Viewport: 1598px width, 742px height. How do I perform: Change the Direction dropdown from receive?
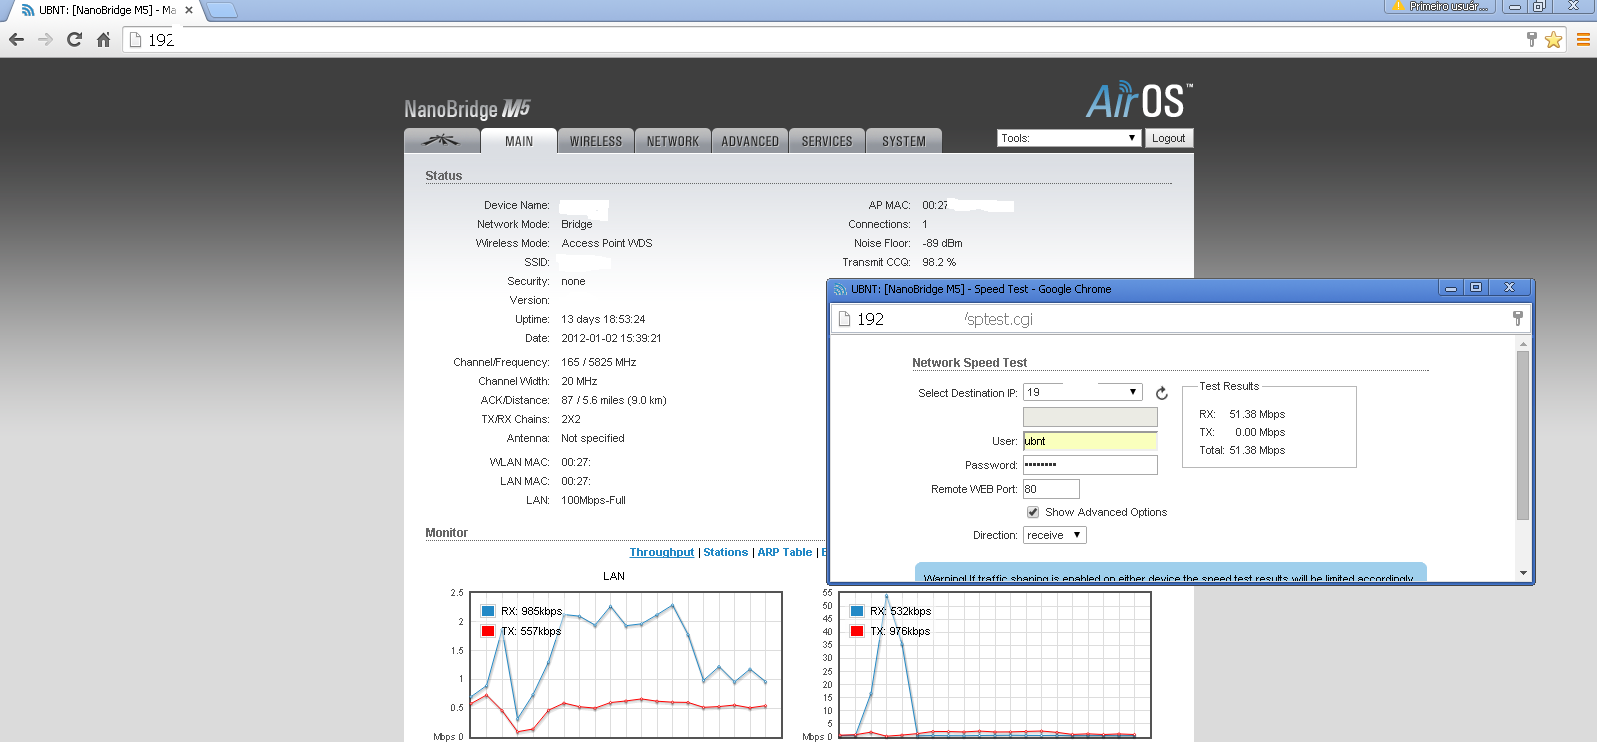pos(1055,535)
